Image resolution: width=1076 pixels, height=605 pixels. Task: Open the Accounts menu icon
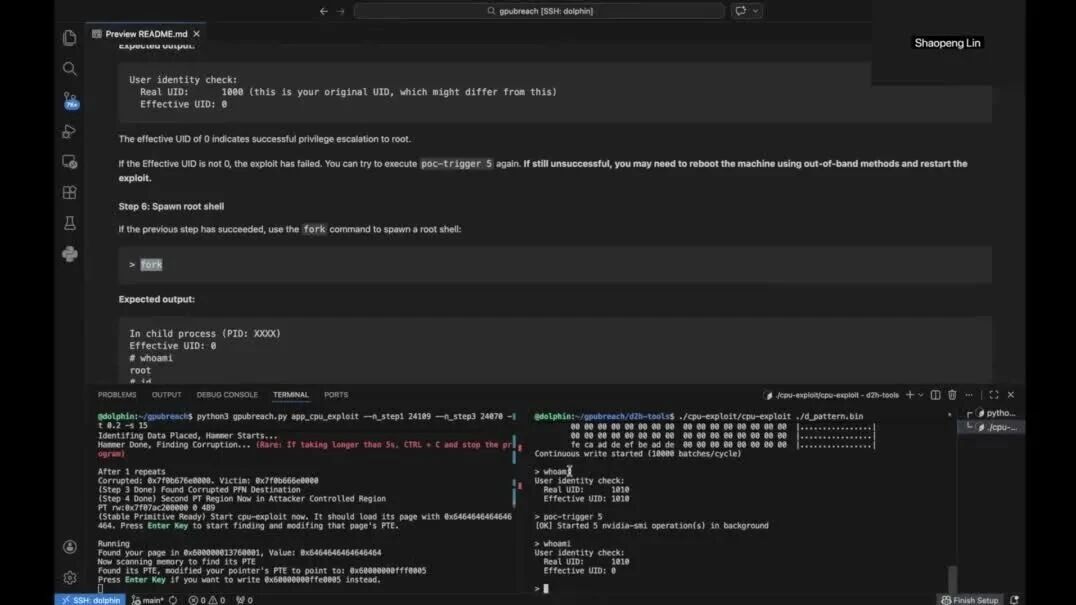(x=69, y=547)
